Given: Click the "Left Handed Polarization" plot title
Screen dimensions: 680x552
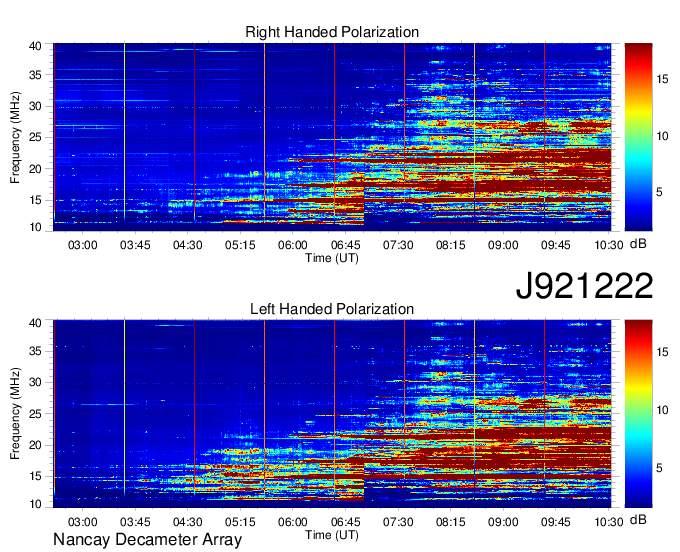Looking at the screenshot, I should click(x=332, y=309).
